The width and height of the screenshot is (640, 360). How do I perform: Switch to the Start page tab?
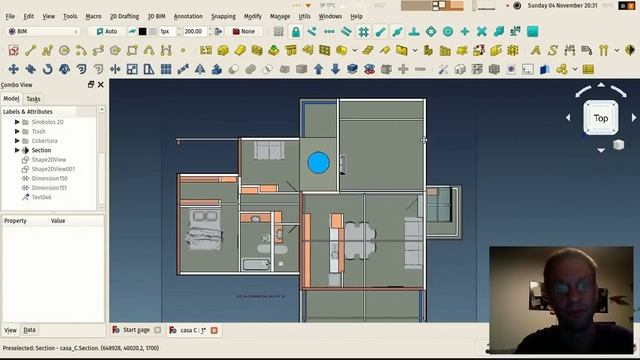tap(136, 330)
